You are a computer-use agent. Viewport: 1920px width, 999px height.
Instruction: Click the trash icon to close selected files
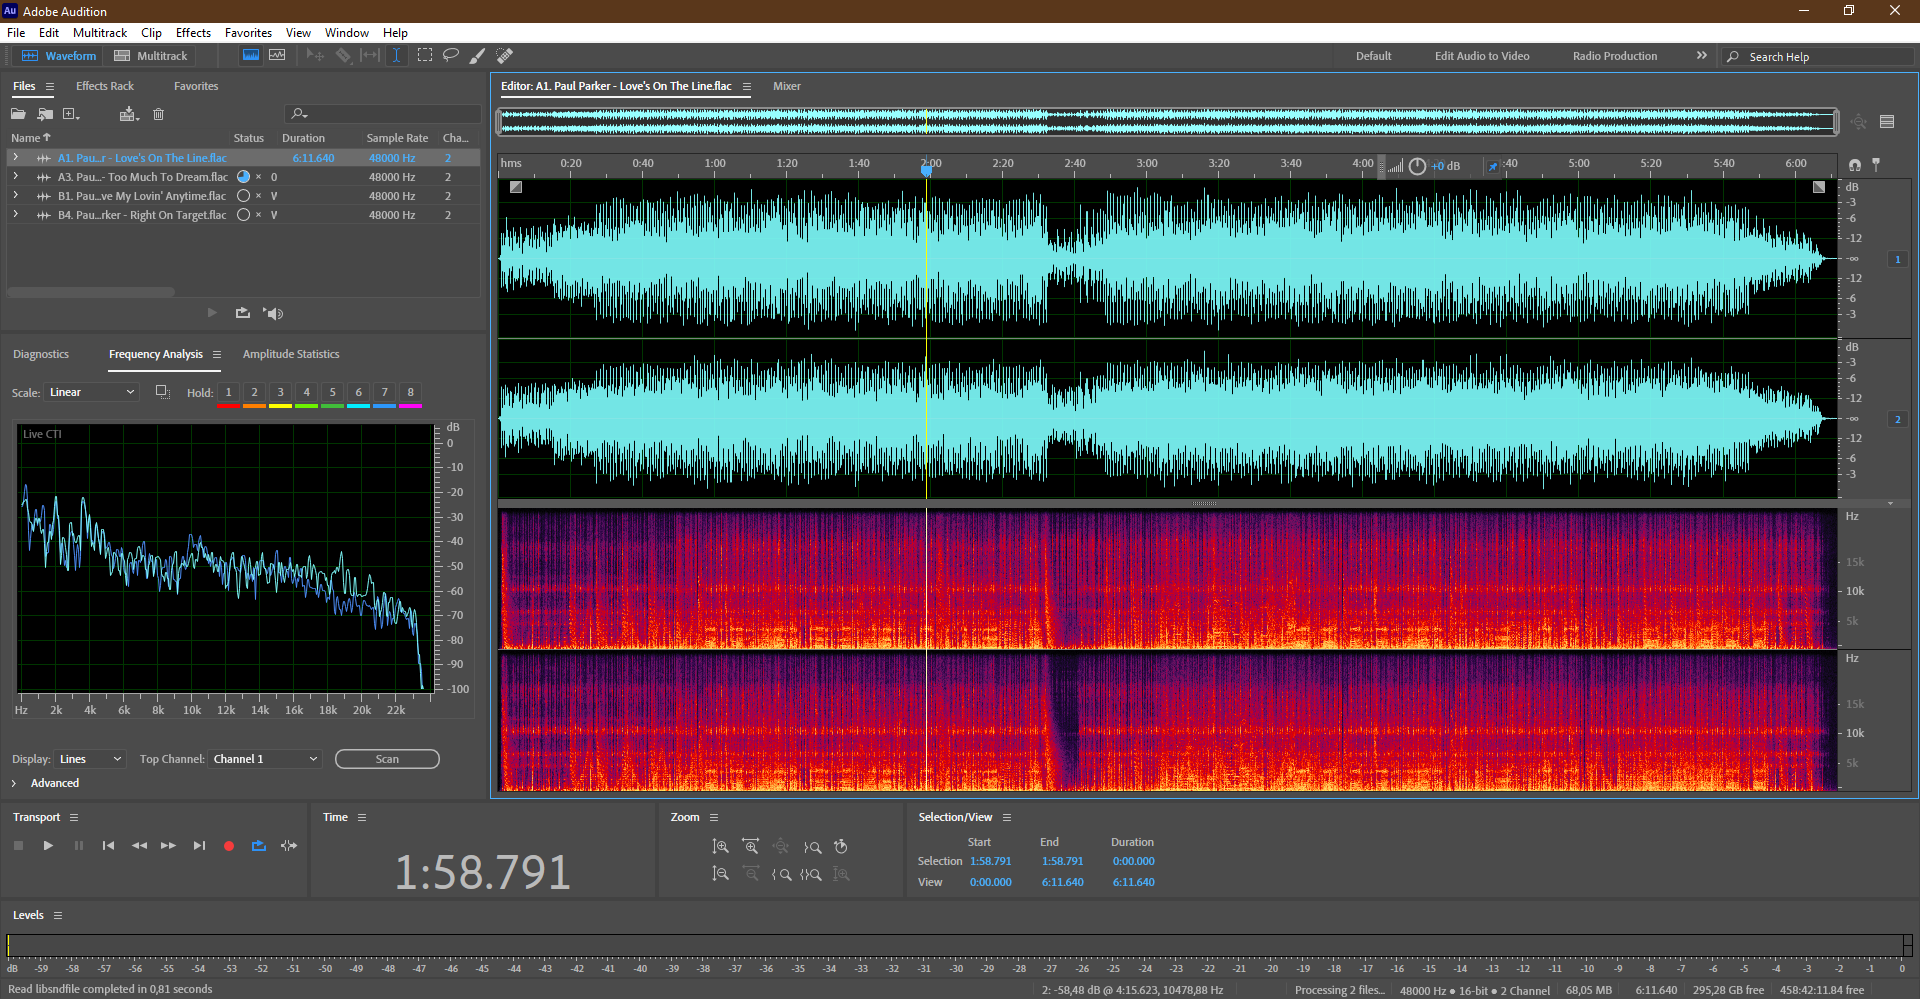pyautogui.click(x=158, y=114)
